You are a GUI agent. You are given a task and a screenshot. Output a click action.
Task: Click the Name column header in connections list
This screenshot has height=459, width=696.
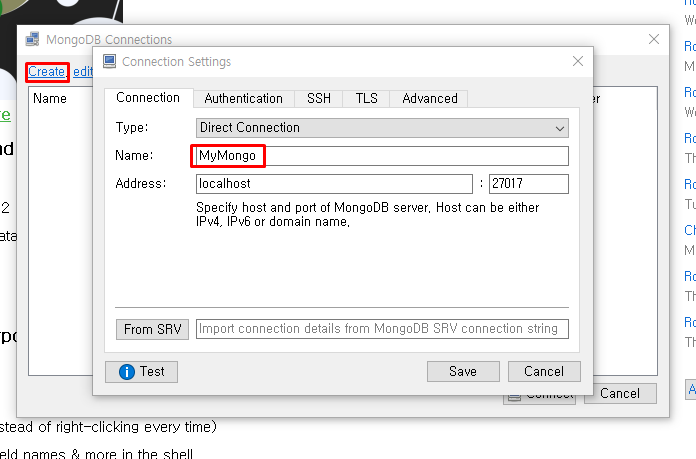pos(50,99)
